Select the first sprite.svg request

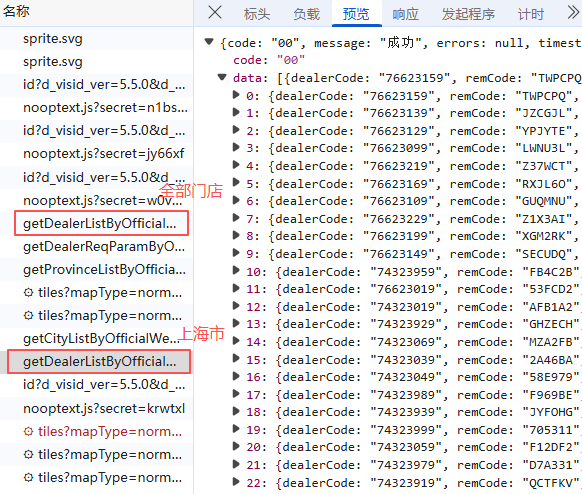(96, 39)
